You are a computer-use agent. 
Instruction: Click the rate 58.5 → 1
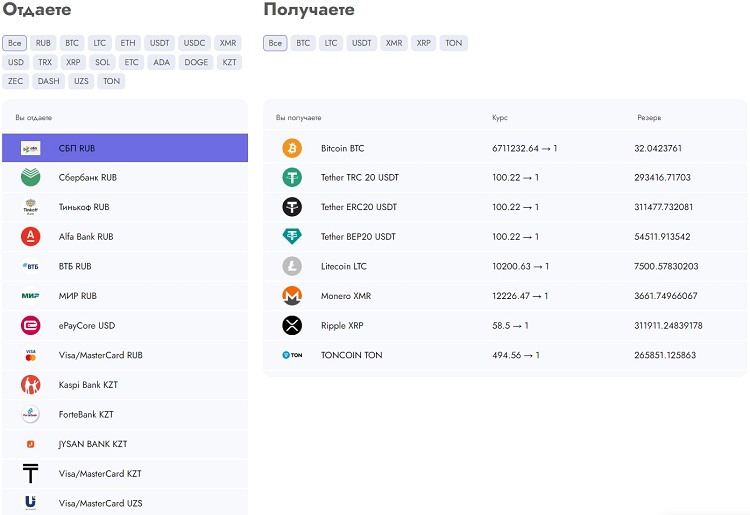click(510, 326)
